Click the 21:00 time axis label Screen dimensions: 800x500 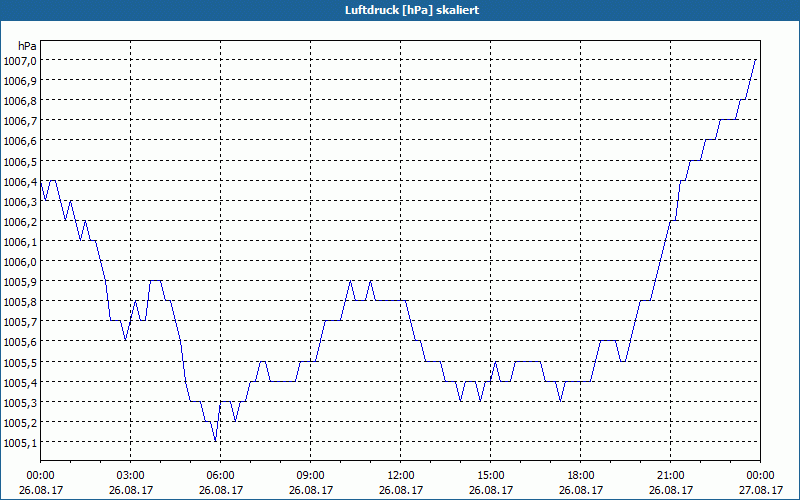click(x=670, y=476)
